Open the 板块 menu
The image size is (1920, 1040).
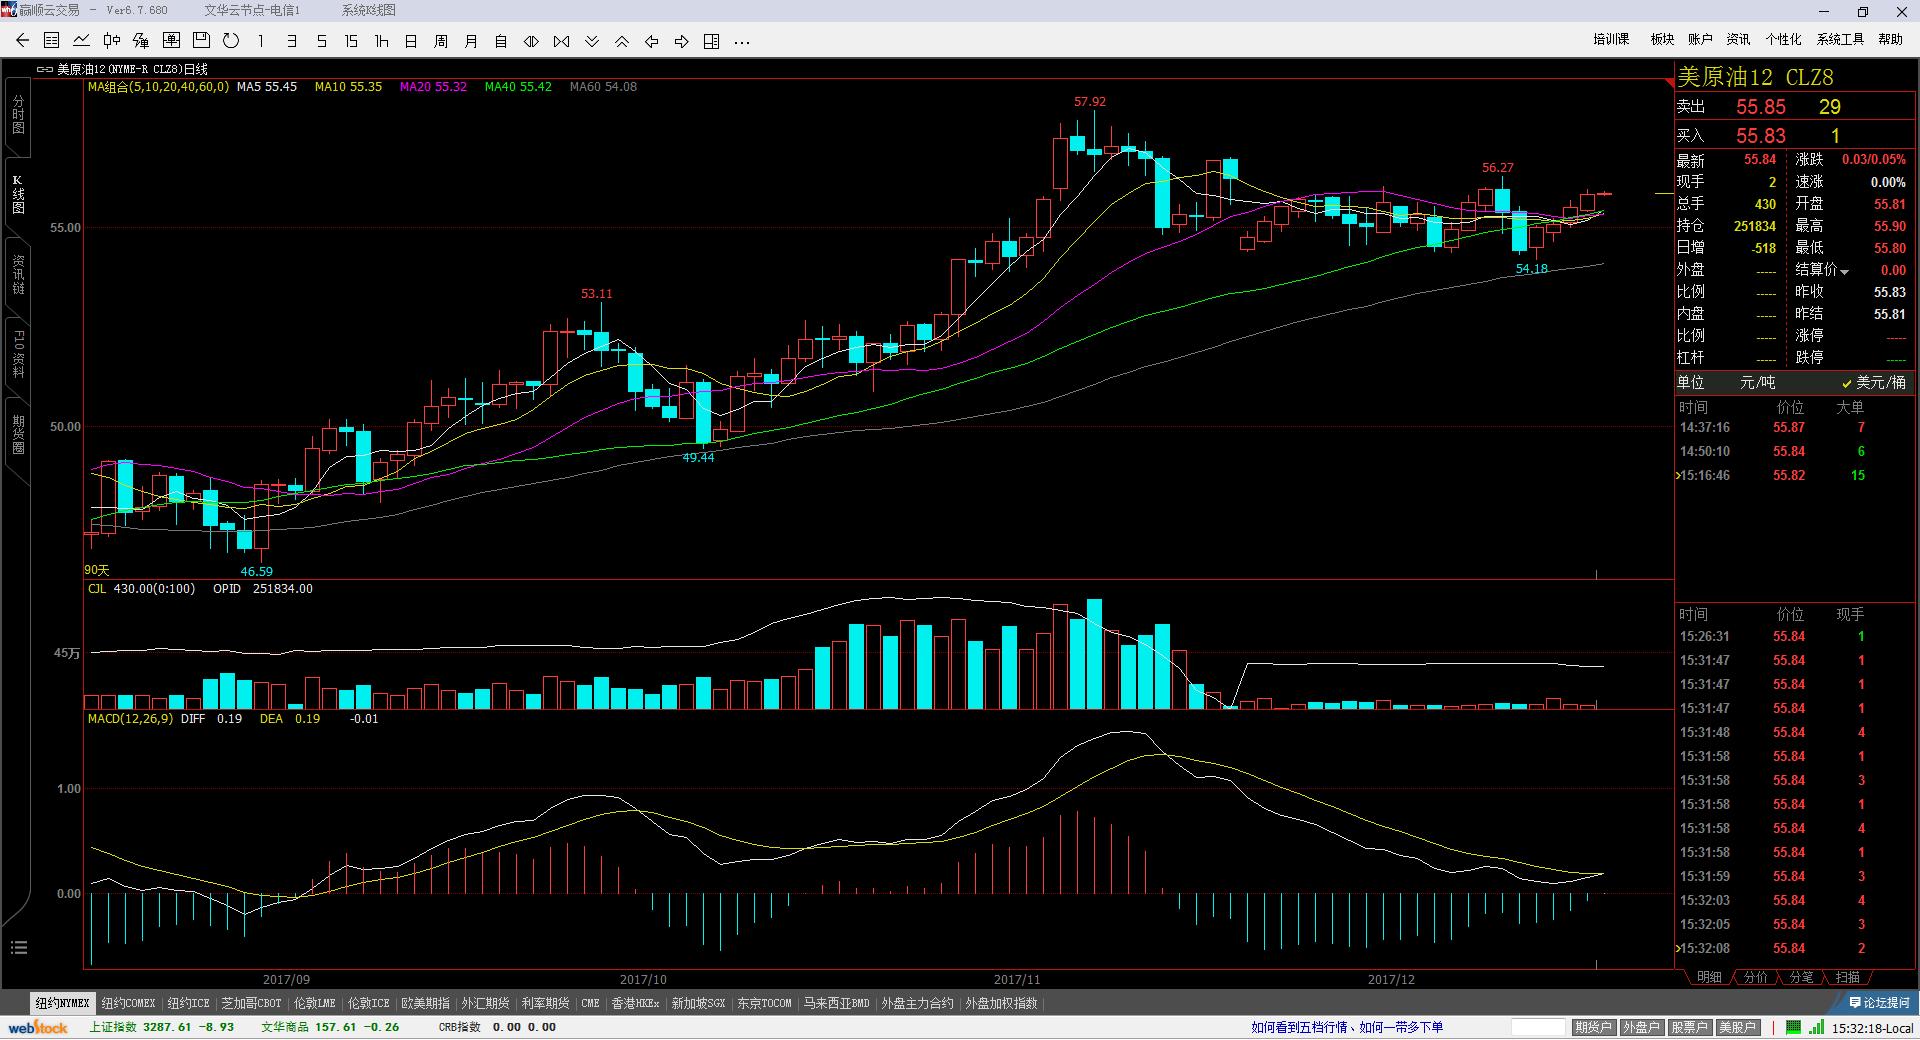coord(1662,39)
